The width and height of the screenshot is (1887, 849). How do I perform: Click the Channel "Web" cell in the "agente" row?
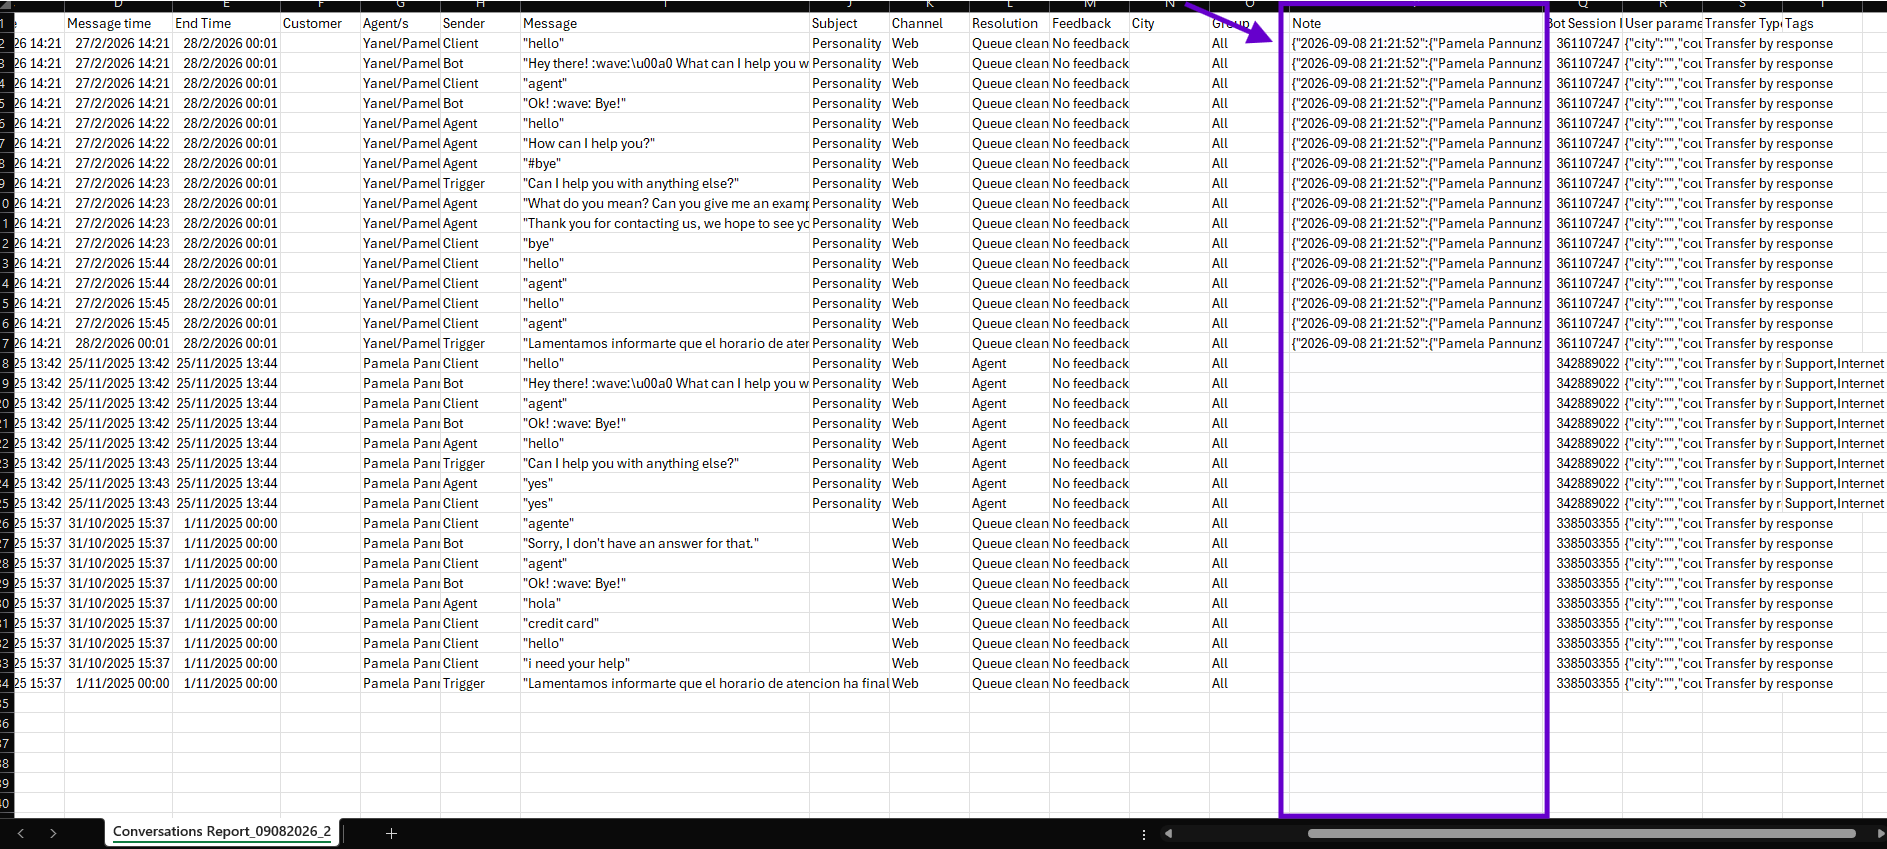[x=929, y=523]
